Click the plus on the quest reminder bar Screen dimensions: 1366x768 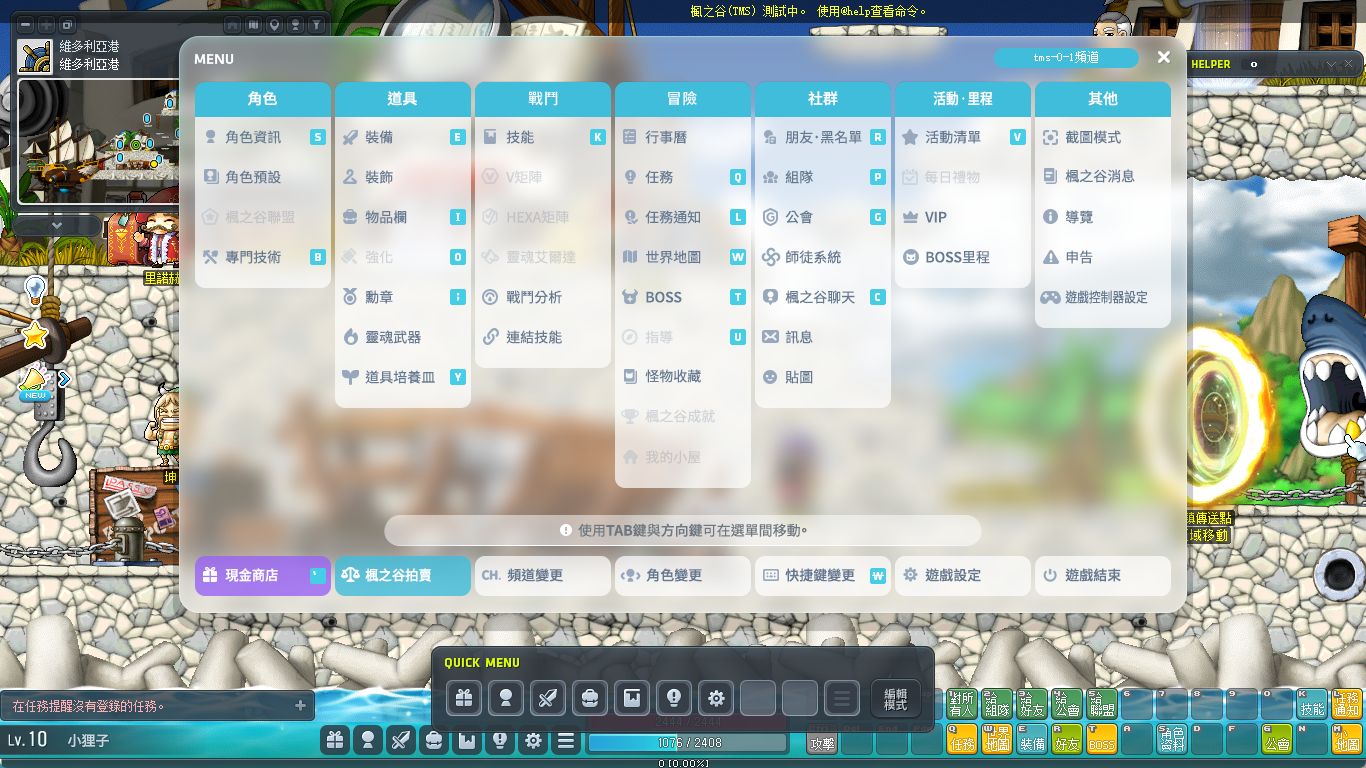[300, 706]
